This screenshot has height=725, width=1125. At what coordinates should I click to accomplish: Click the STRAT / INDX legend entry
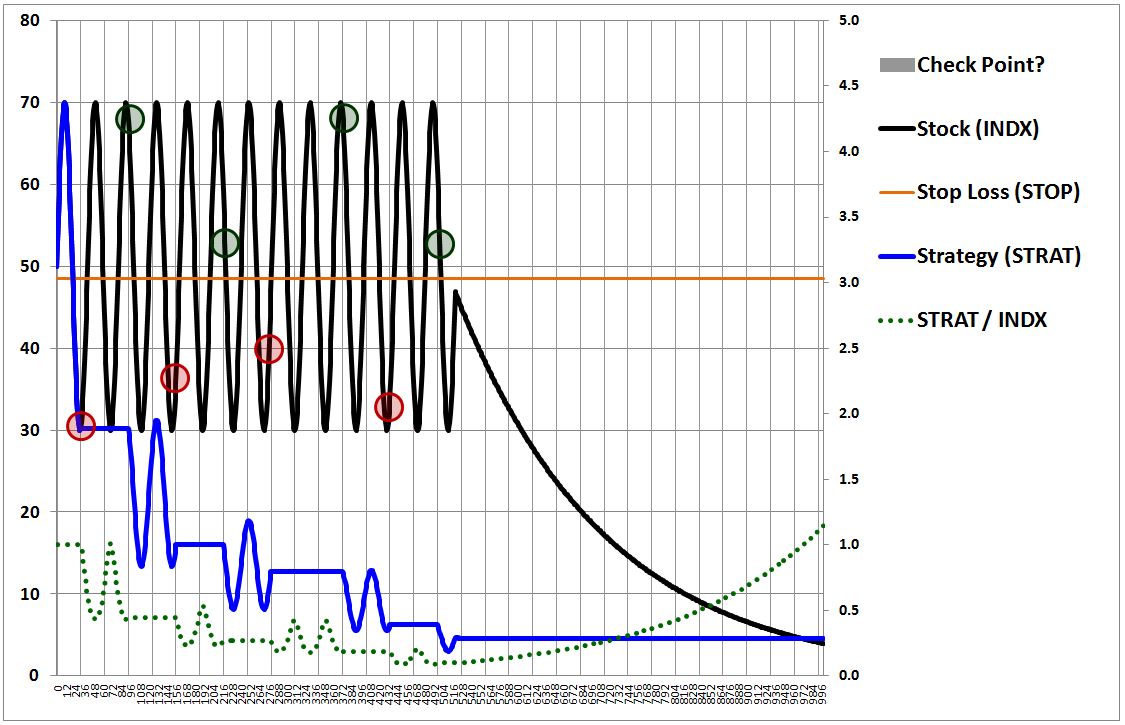click(982, 320)
